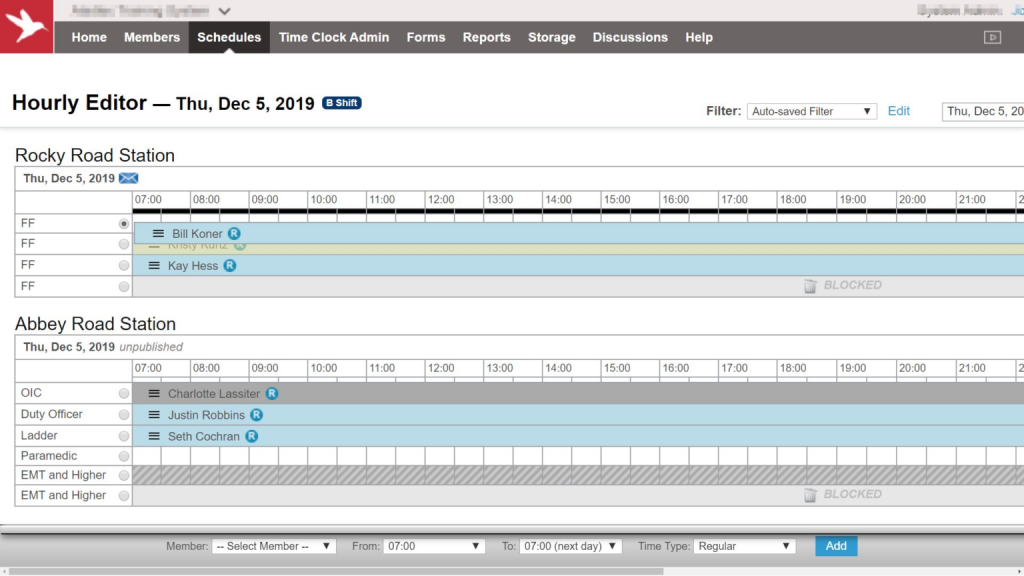Select the radio button next to OIC
This screenshot has width=1024, height=576.
point(123,393)
